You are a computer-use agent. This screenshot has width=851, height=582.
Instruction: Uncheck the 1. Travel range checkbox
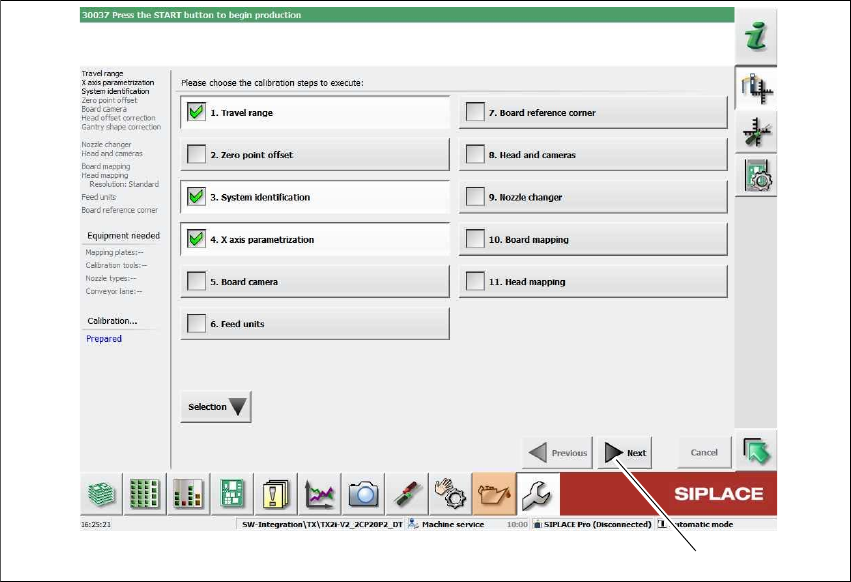pyautogui.click(x=196, y=112)
